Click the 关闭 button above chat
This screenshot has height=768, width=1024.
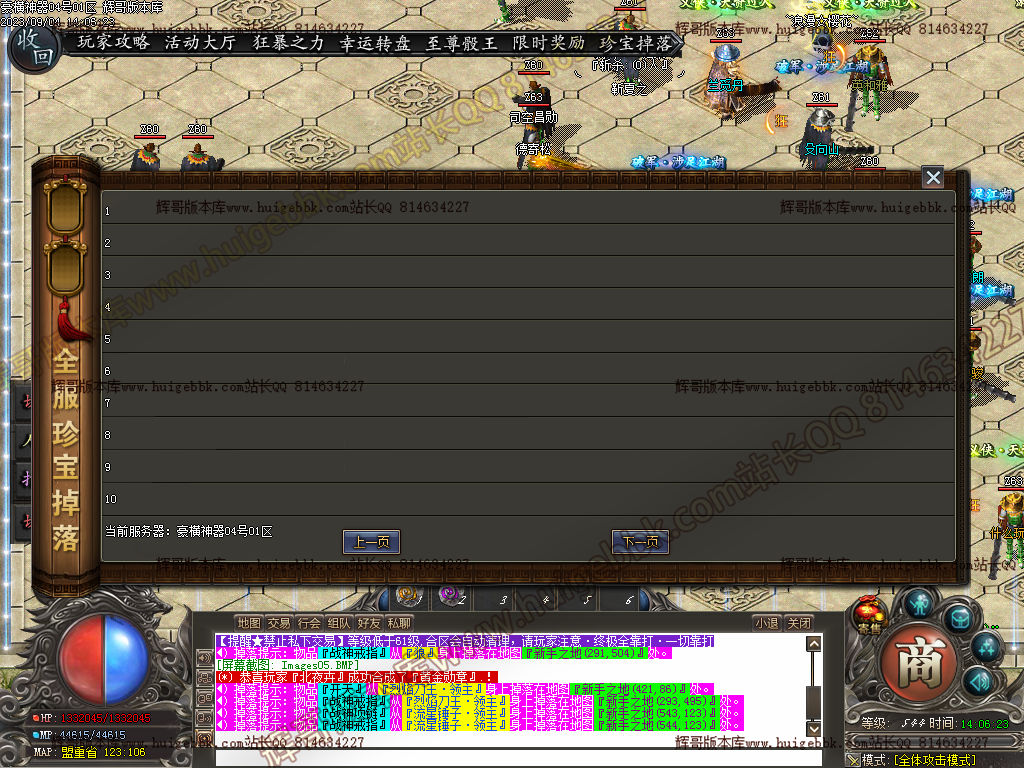799,623
